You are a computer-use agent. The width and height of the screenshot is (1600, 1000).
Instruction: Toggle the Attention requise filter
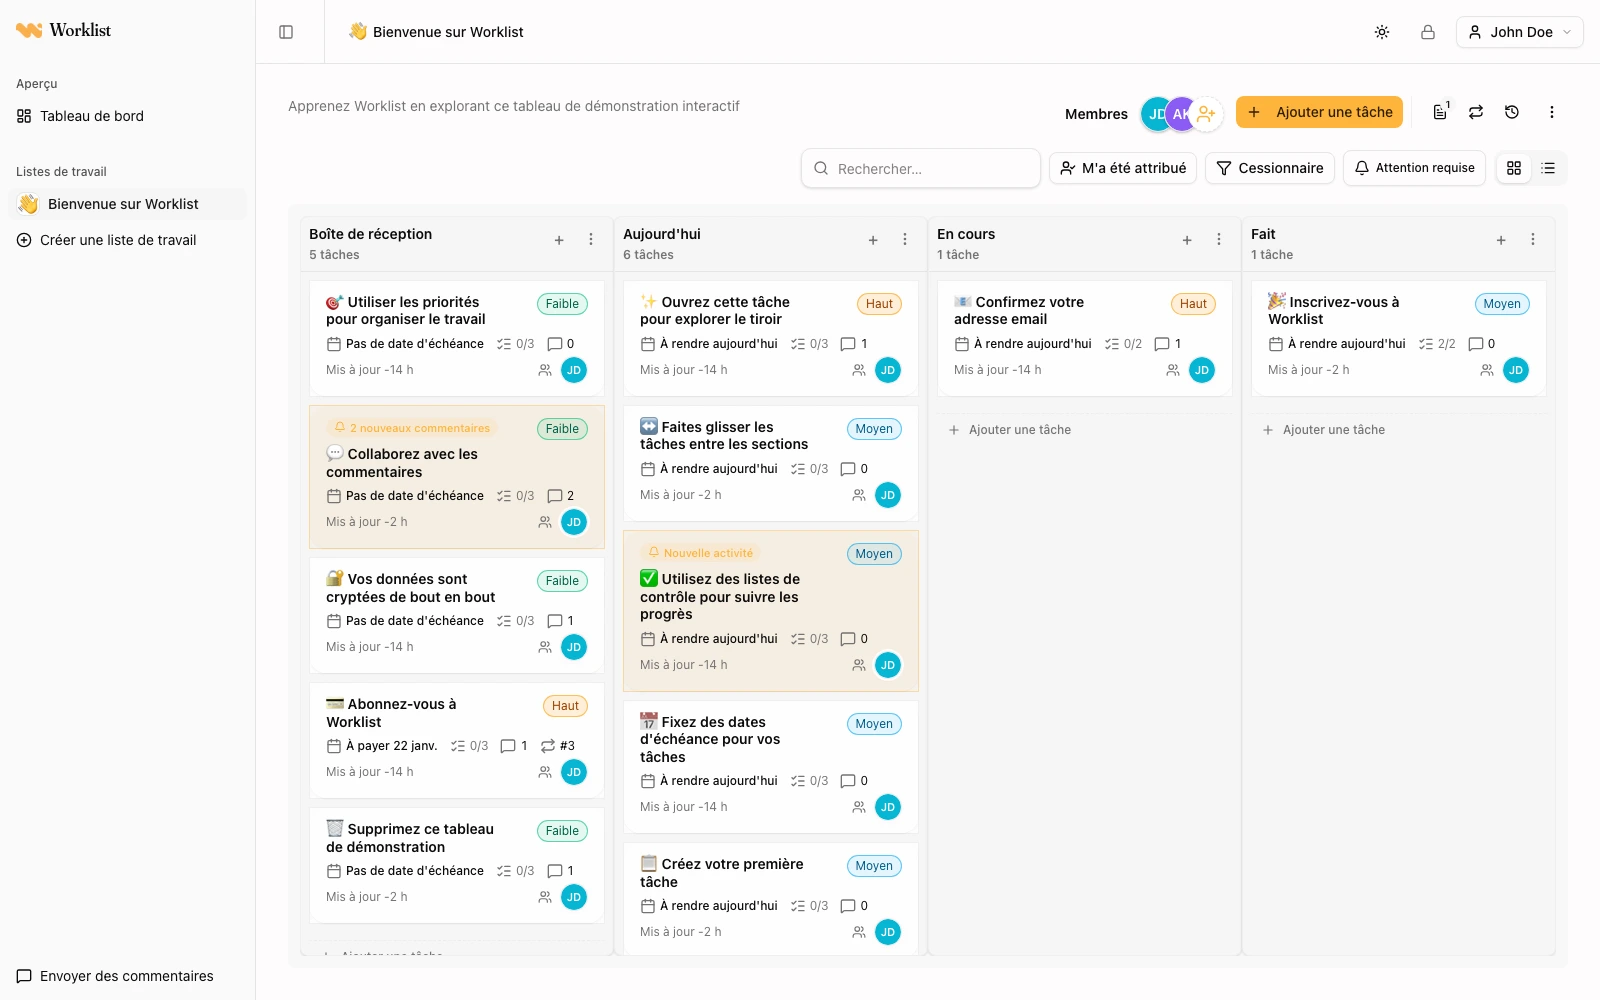(x=1414, y=168)
